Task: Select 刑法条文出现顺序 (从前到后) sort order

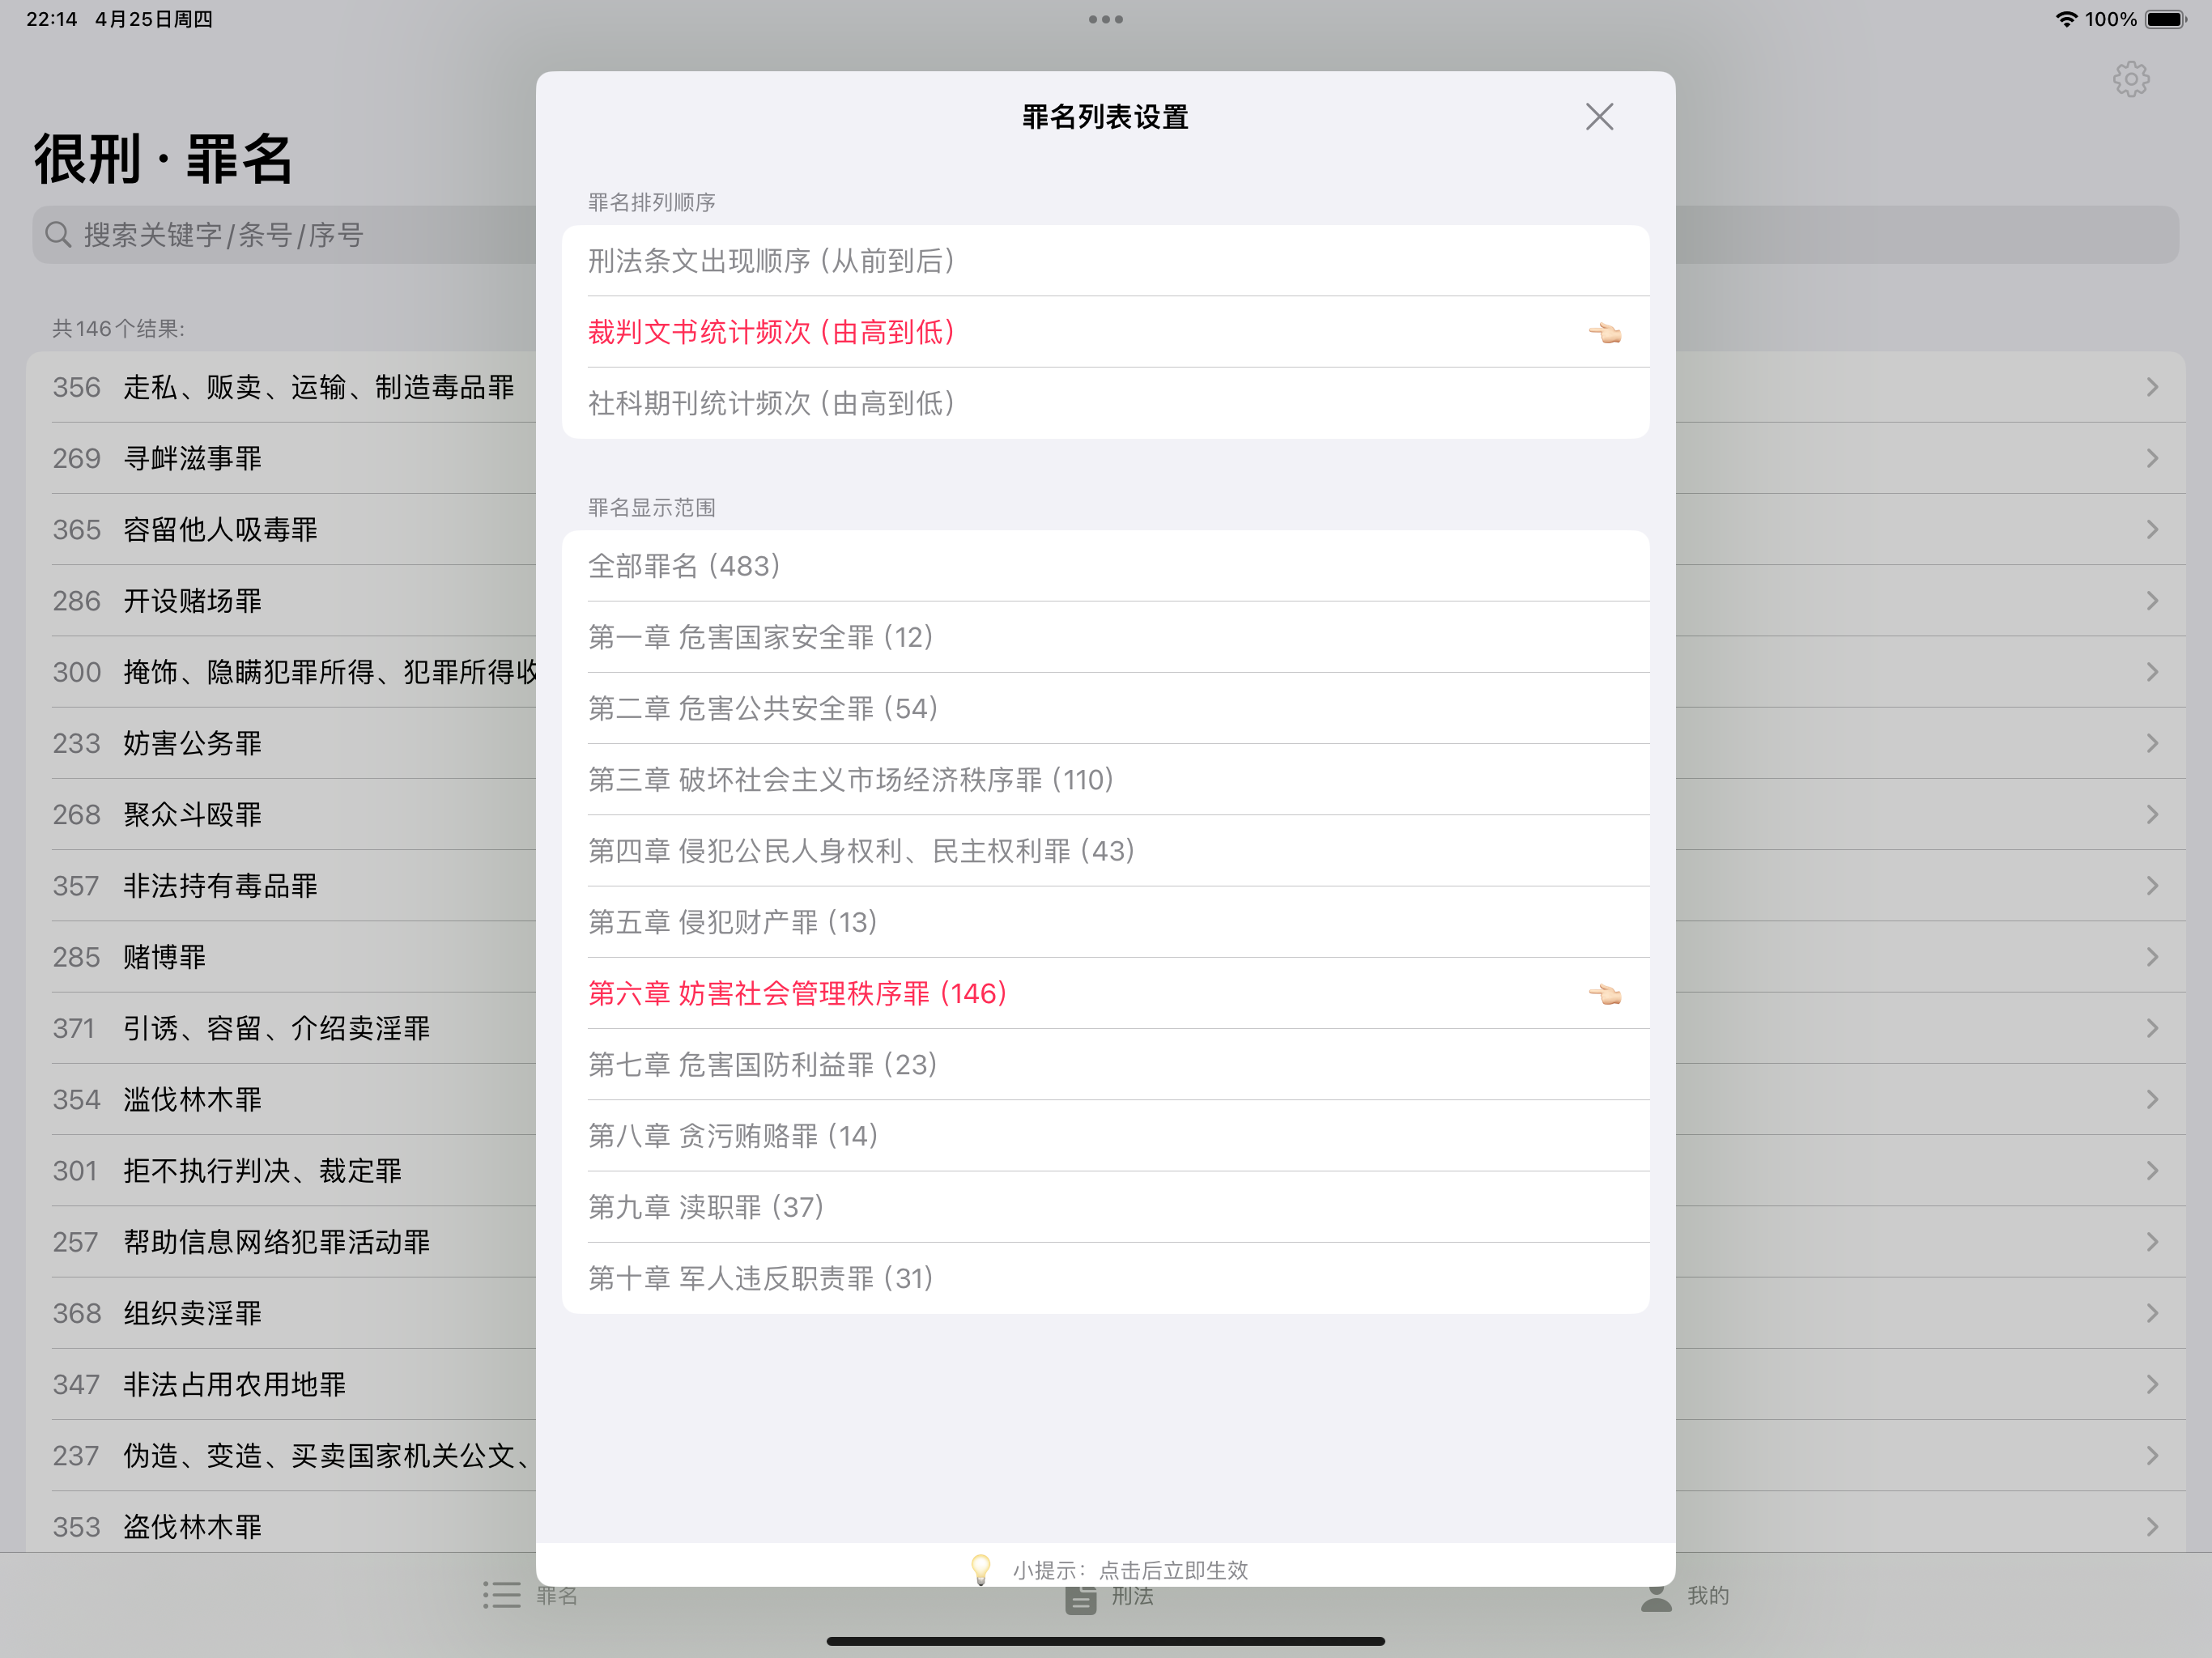Action: (1105, 261)
